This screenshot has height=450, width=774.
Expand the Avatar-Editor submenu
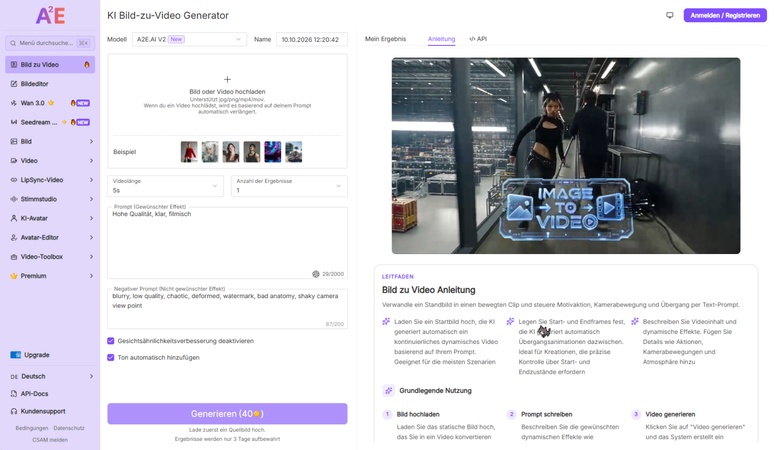pos(50,237)
